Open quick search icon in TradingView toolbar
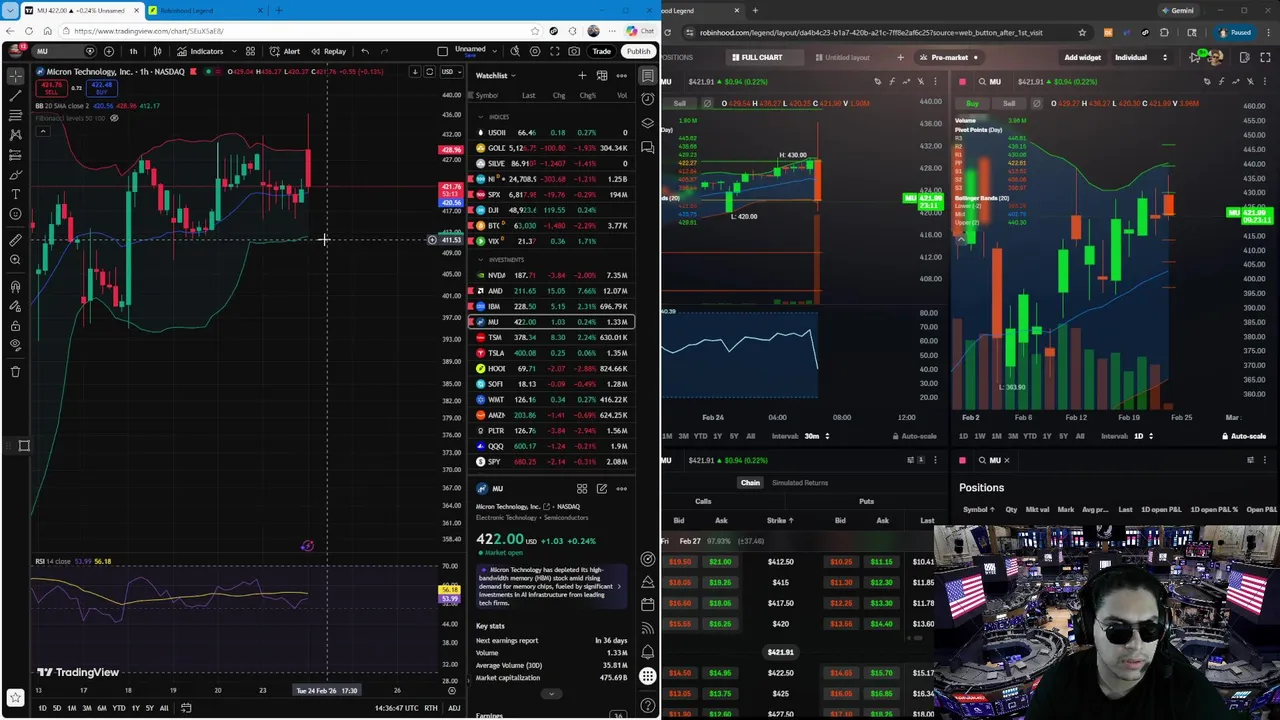This screenshot has width=1280, height=720. (515, 51)
